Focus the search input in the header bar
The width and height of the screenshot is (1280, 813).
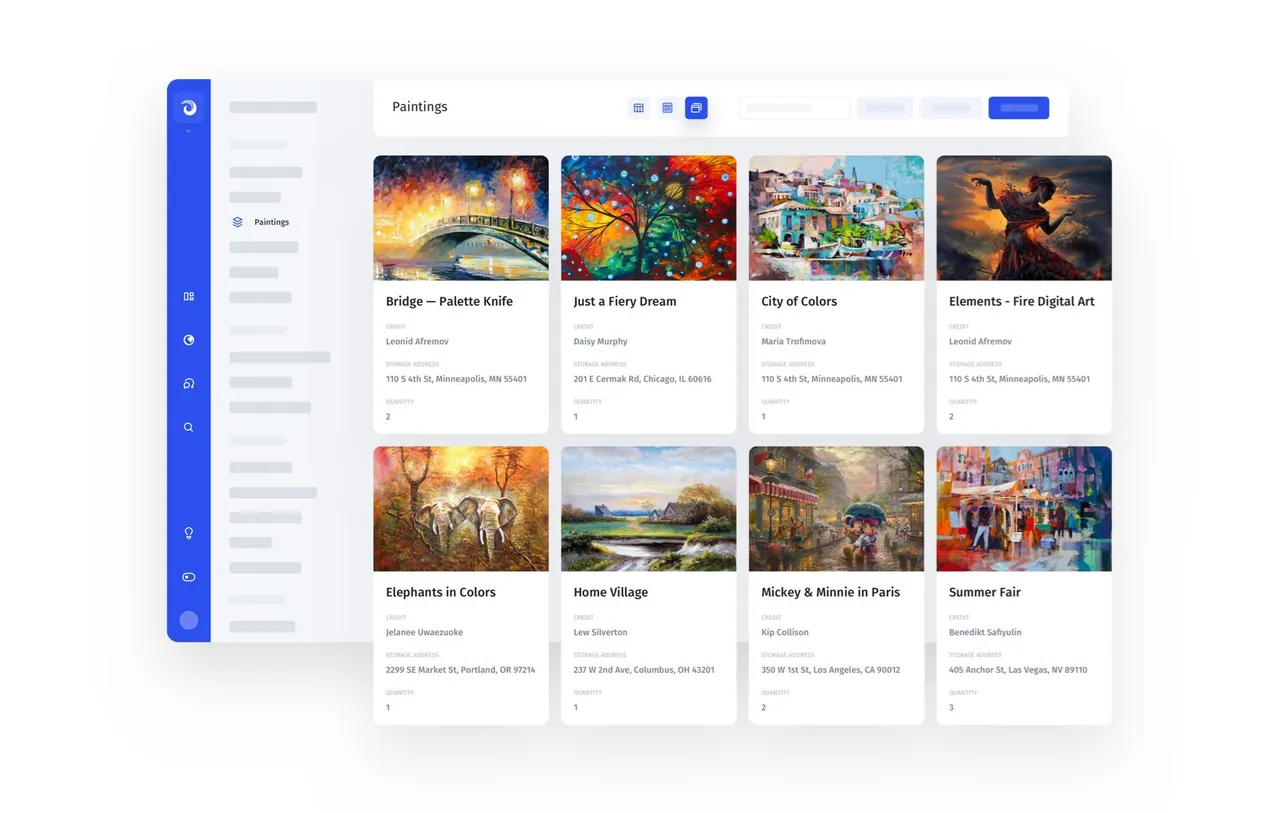click(x=794, y=108)
